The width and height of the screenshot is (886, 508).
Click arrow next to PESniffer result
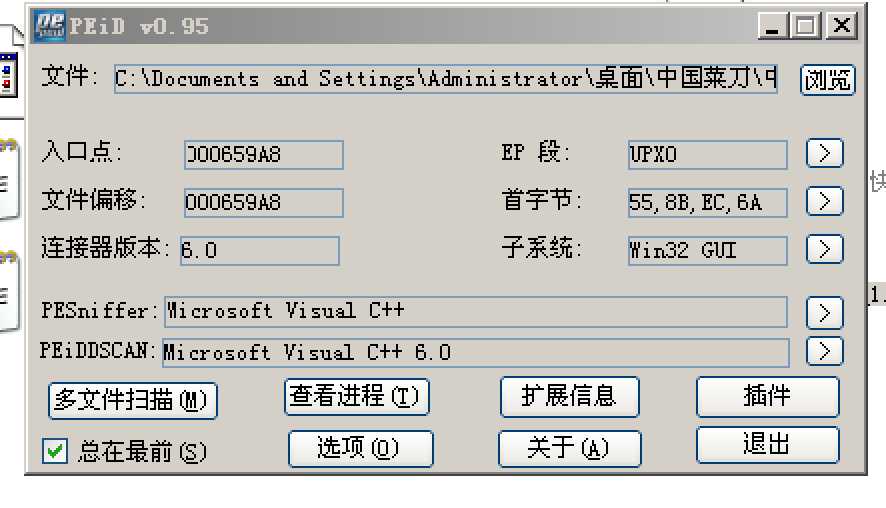824,312
